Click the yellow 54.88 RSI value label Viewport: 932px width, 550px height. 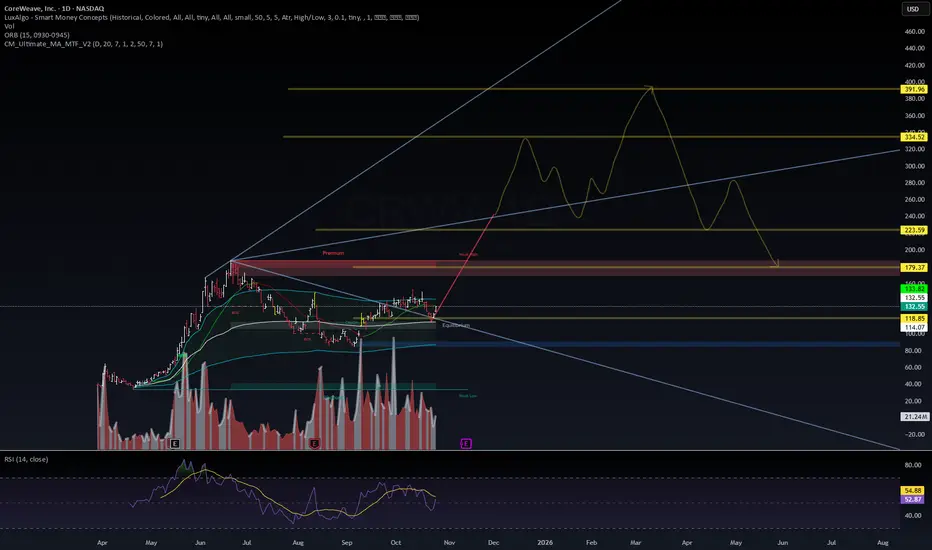[912, 491]
